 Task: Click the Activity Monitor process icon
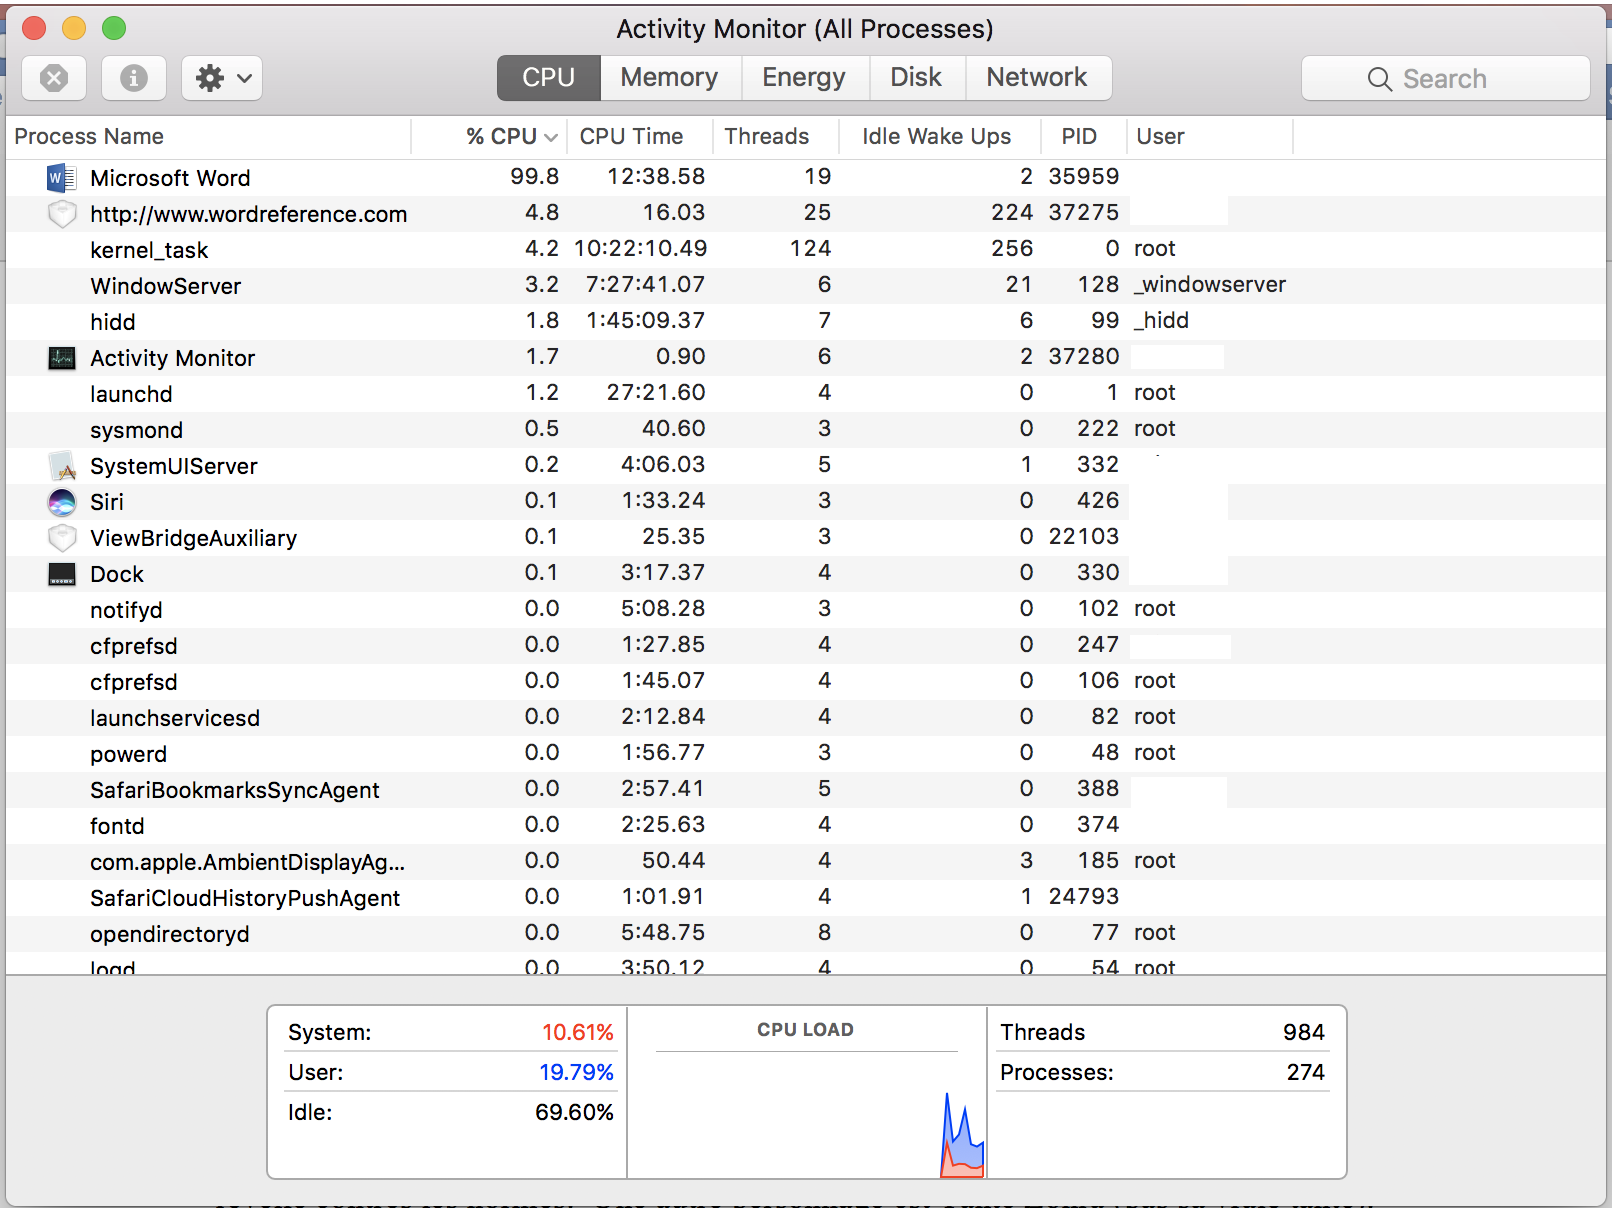(x=62, y=358)
